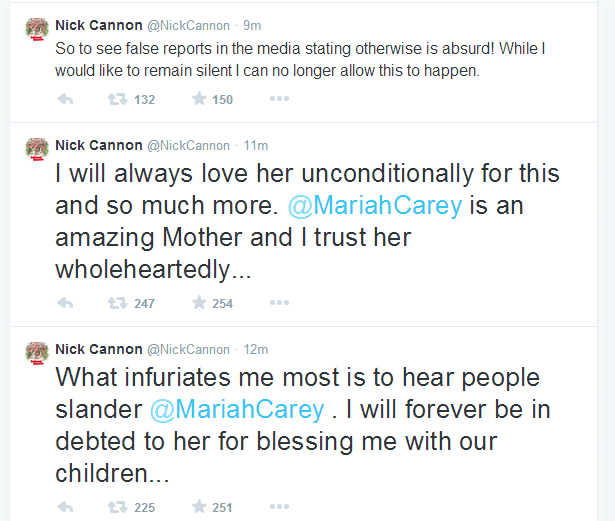615x521 pixels.
Task: Open @MariahCarey mention in slander tweet
Action: [x=238, y=409]
